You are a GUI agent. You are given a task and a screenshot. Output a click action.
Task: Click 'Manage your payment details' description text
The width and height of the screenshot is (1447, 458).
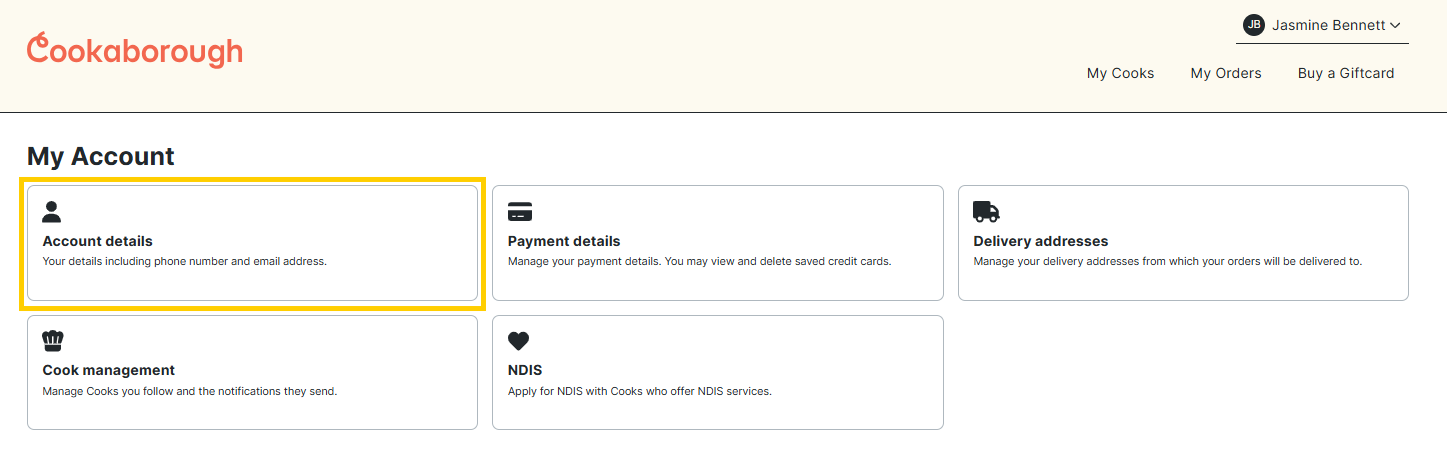point(699,262)
